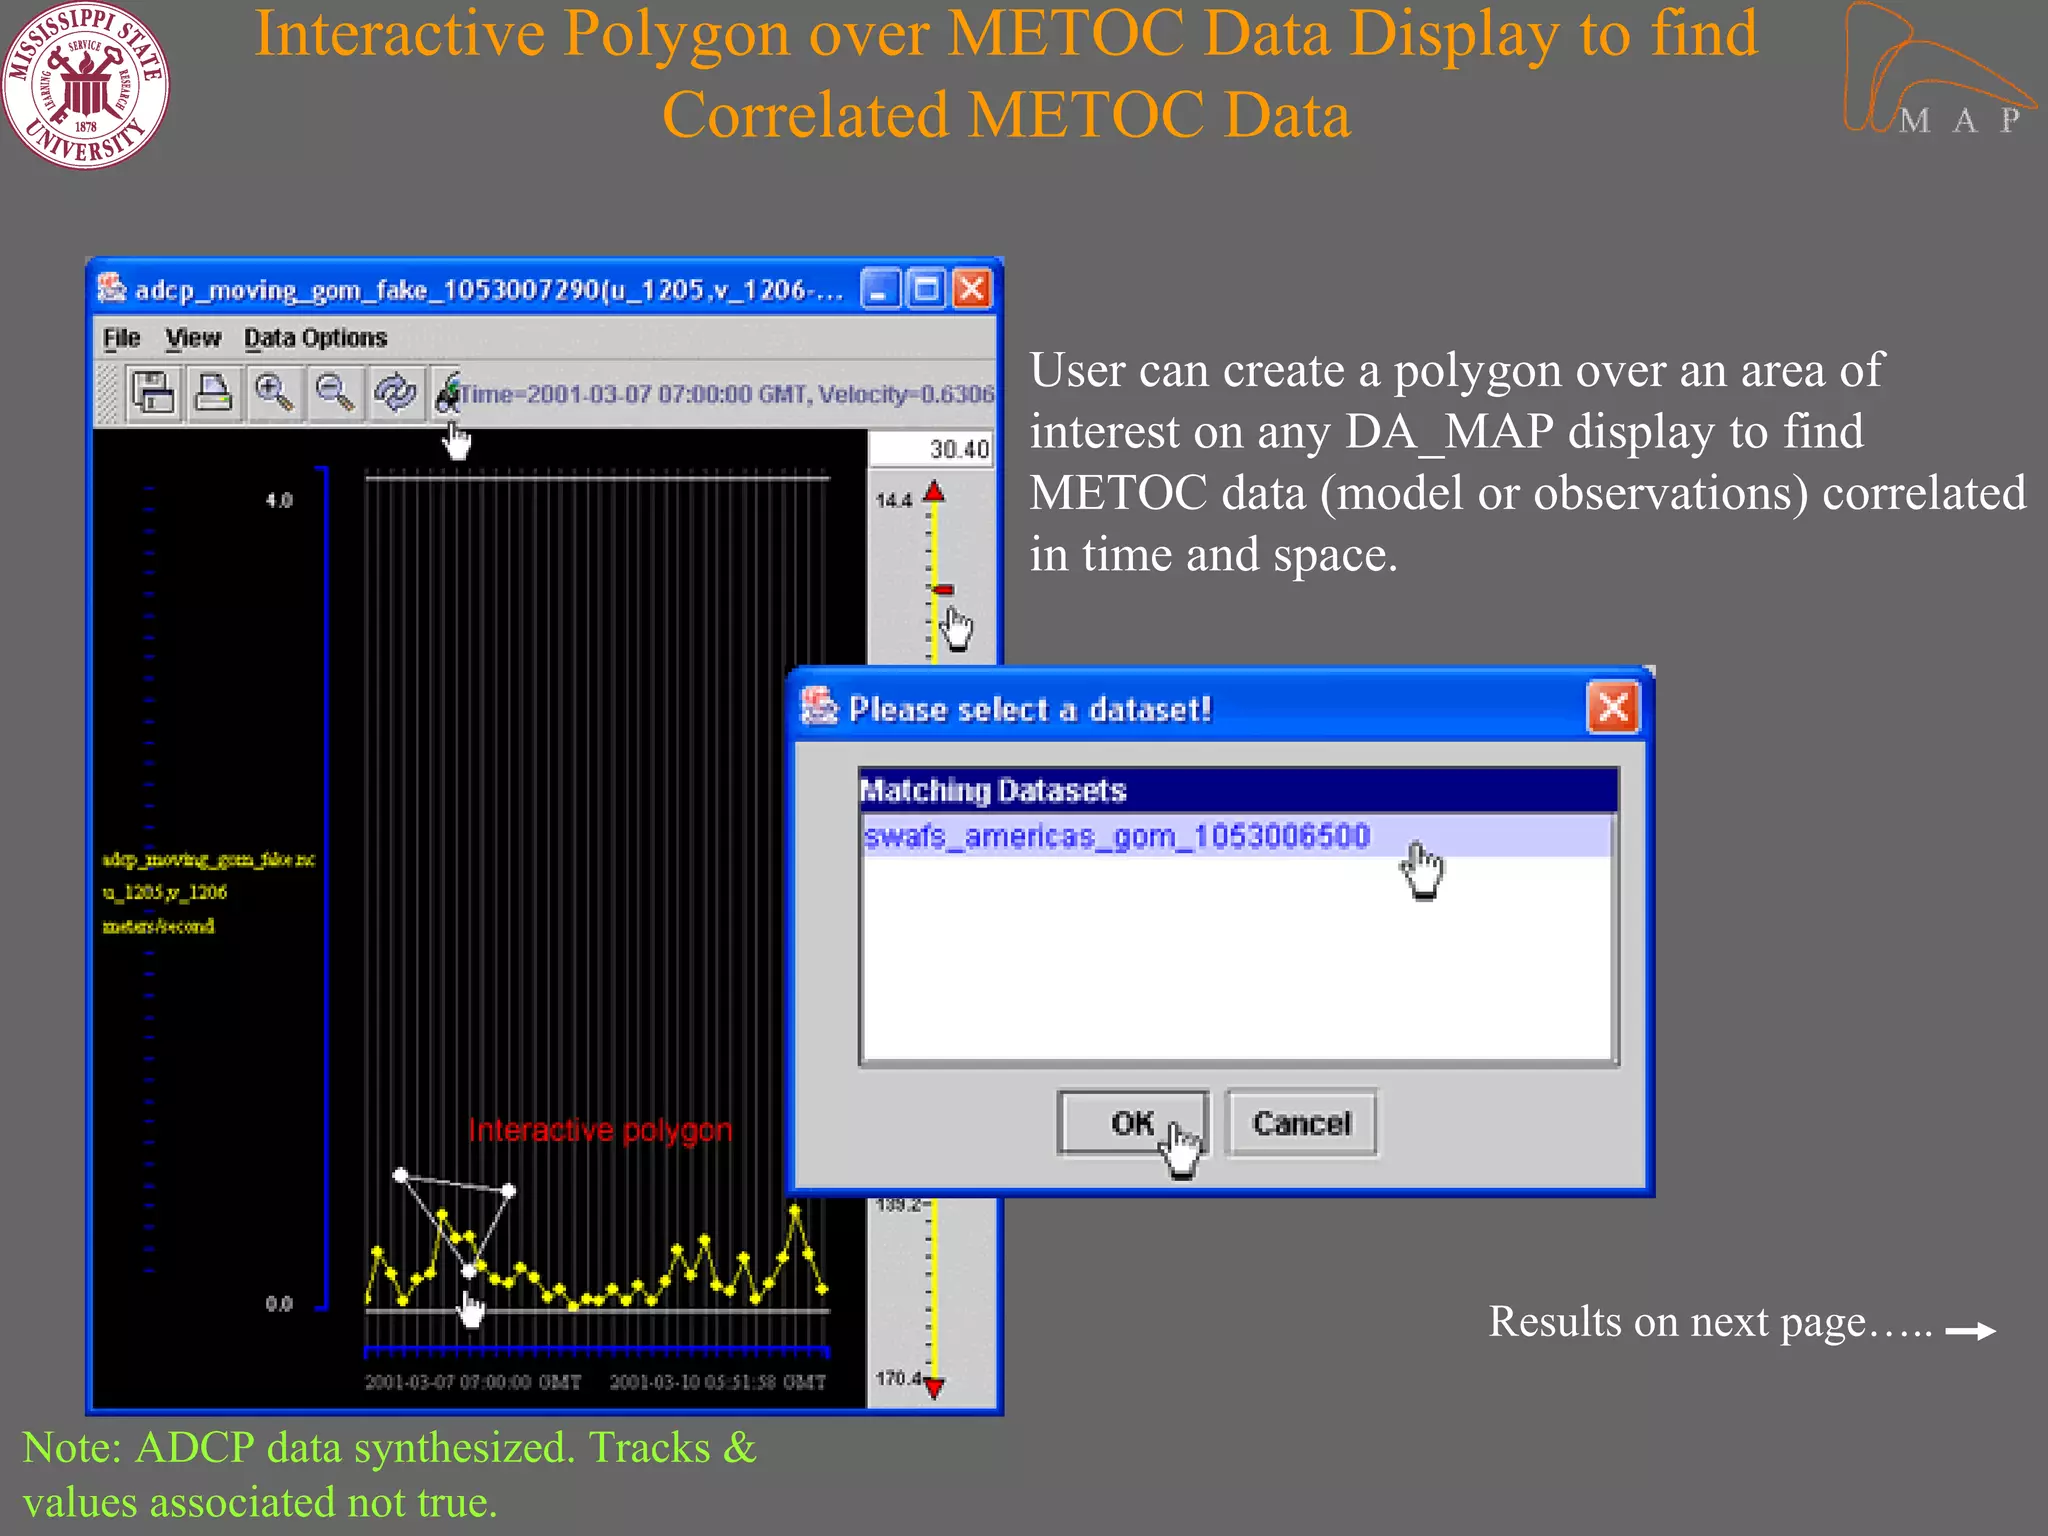Click the 4.0 y-axis value label

279,500
